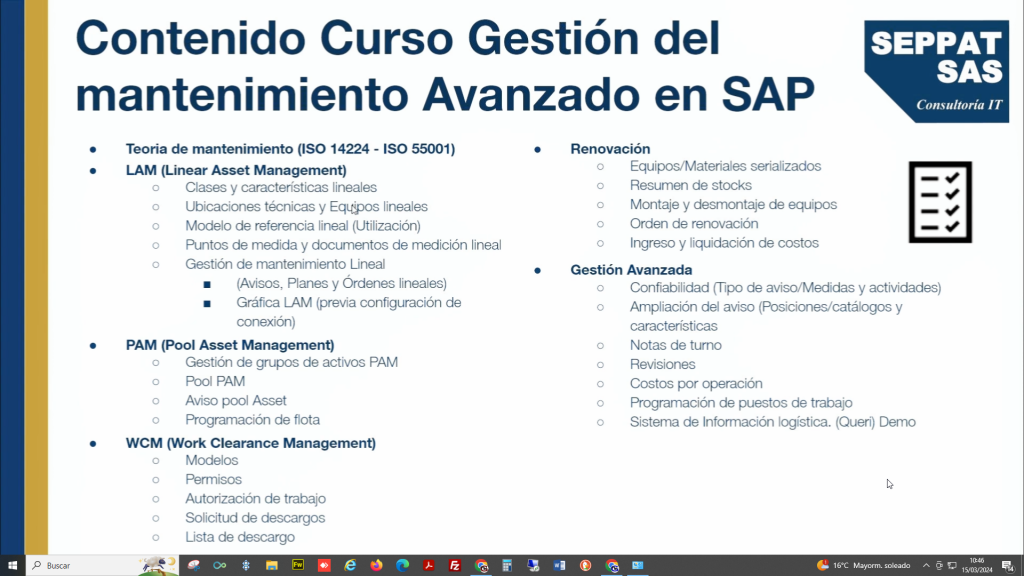Click the clock showing 10:46 15/03/2024

[976, 566]
